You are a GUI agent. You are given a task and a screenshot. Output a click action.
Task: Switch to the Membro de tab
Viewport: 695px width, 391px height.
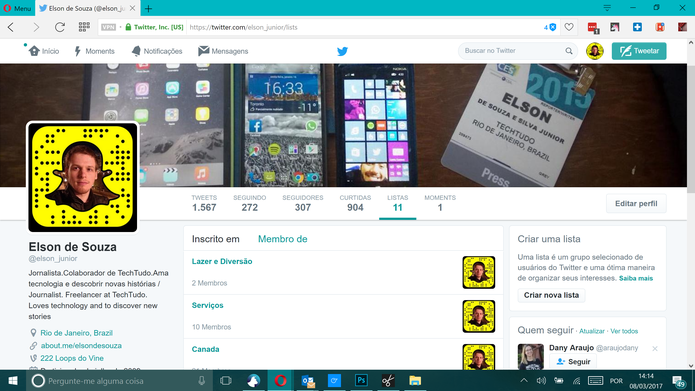[x=282, y=239]
